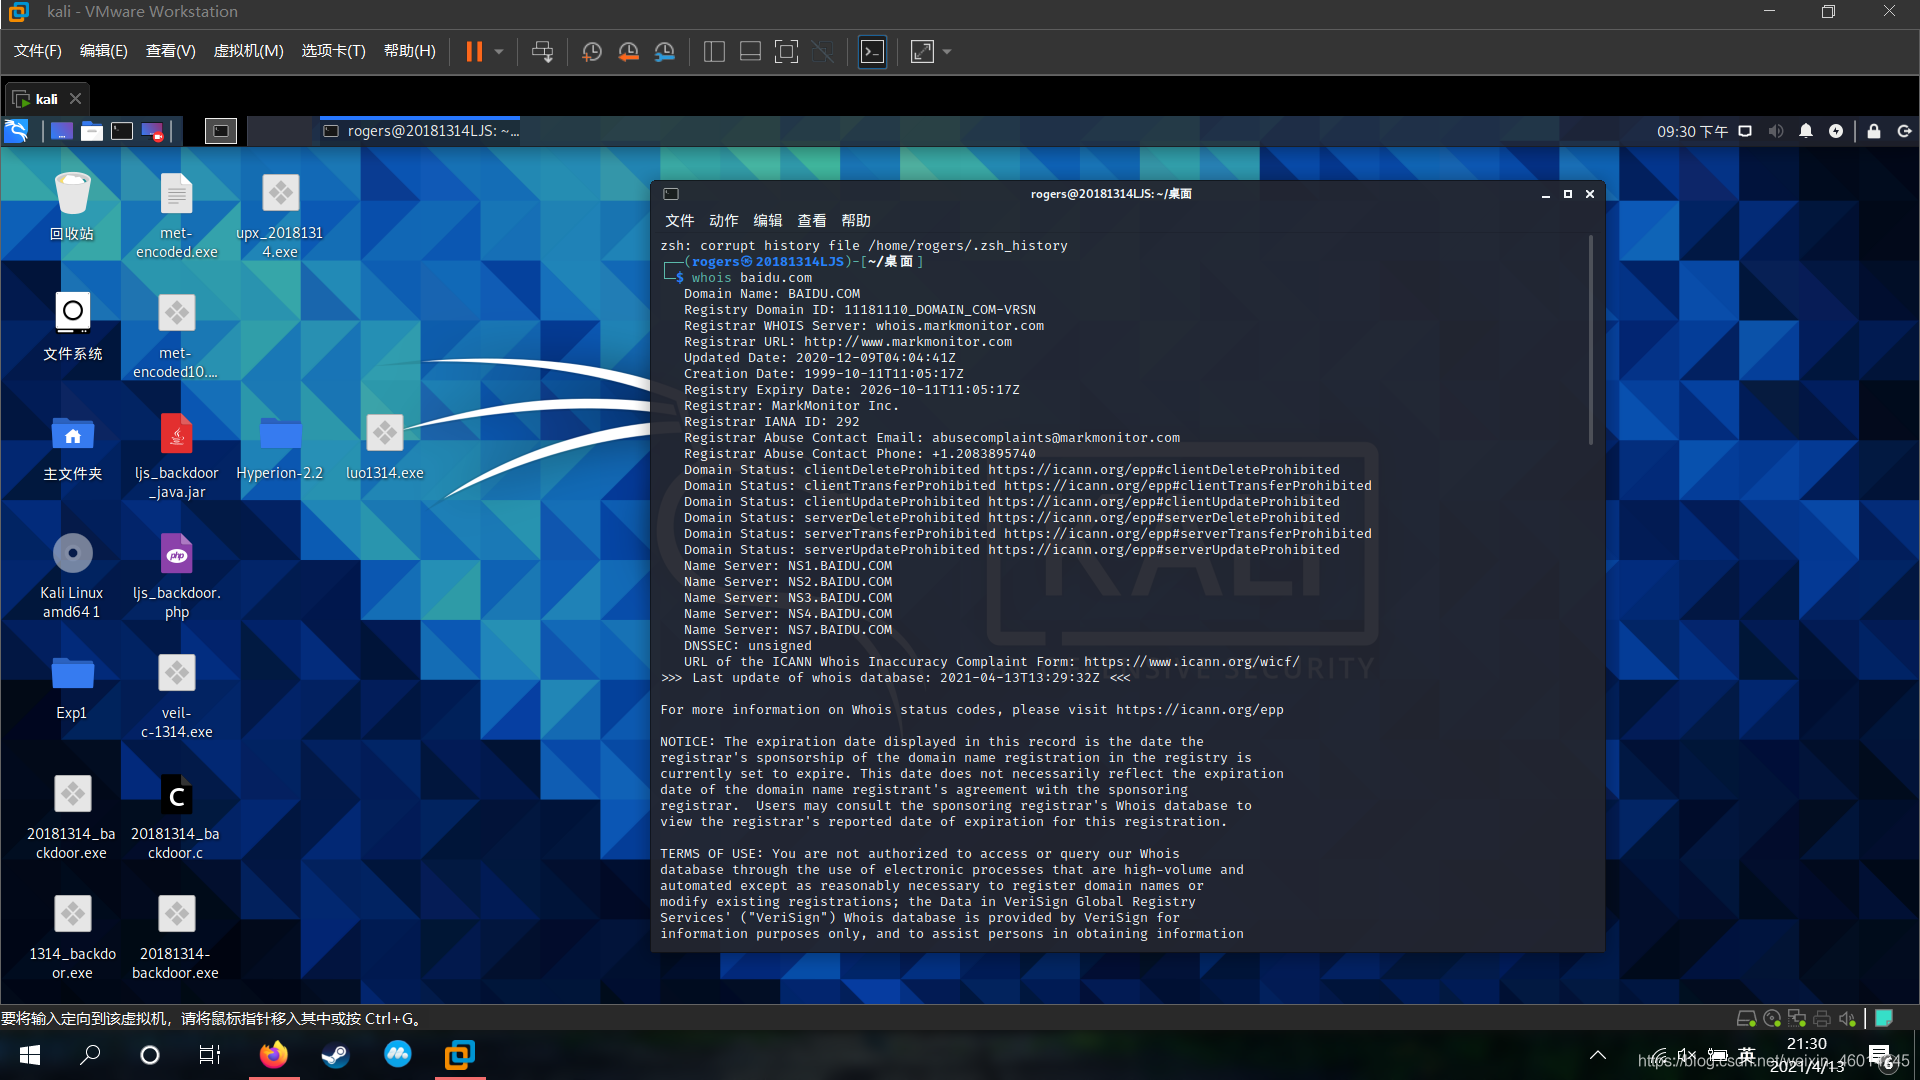
Task: Click Kali panel clock showing 09:30 下午
Action: pyautogui.click(x=1692, y=131)
